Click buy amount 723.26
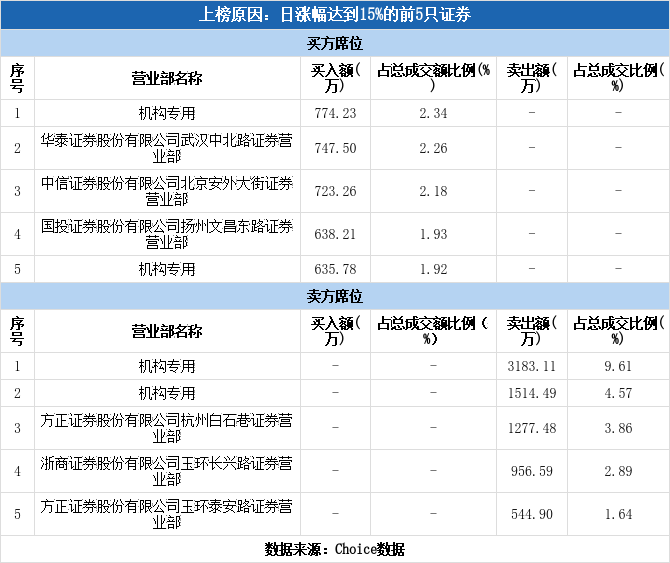The height and width of the screenshot is (563, 670). (335, 191)
